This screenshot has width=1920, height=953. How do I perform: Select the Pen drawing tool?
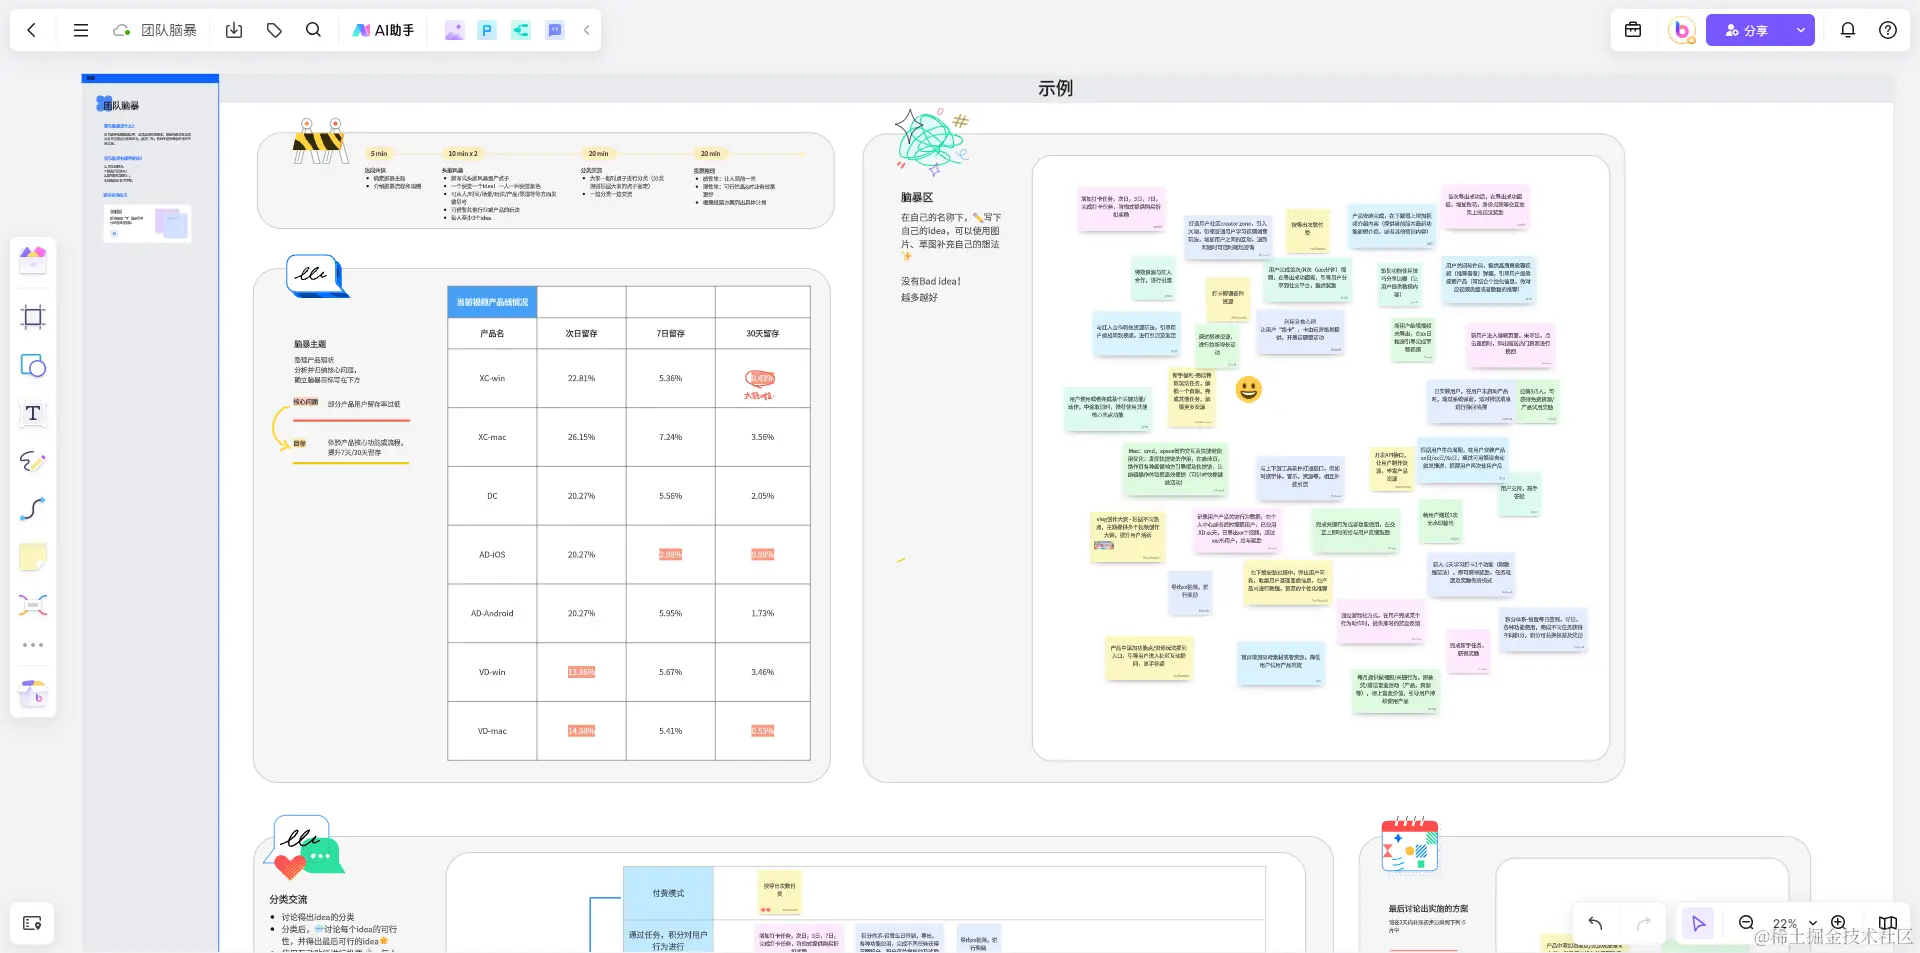point(33,461)
